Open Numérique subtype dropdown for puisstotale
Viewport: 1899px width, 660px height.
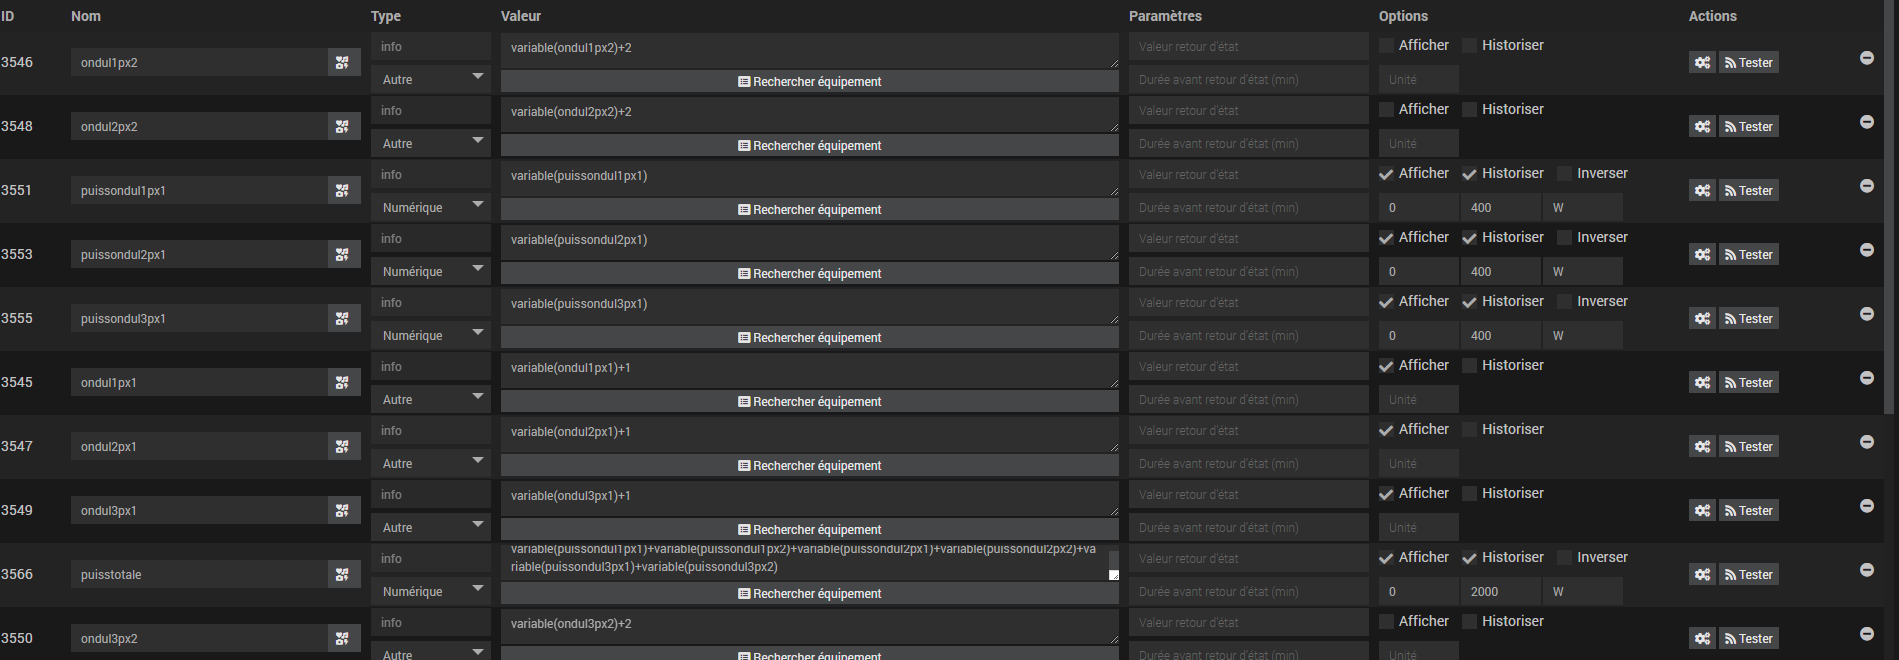point(429,592)
